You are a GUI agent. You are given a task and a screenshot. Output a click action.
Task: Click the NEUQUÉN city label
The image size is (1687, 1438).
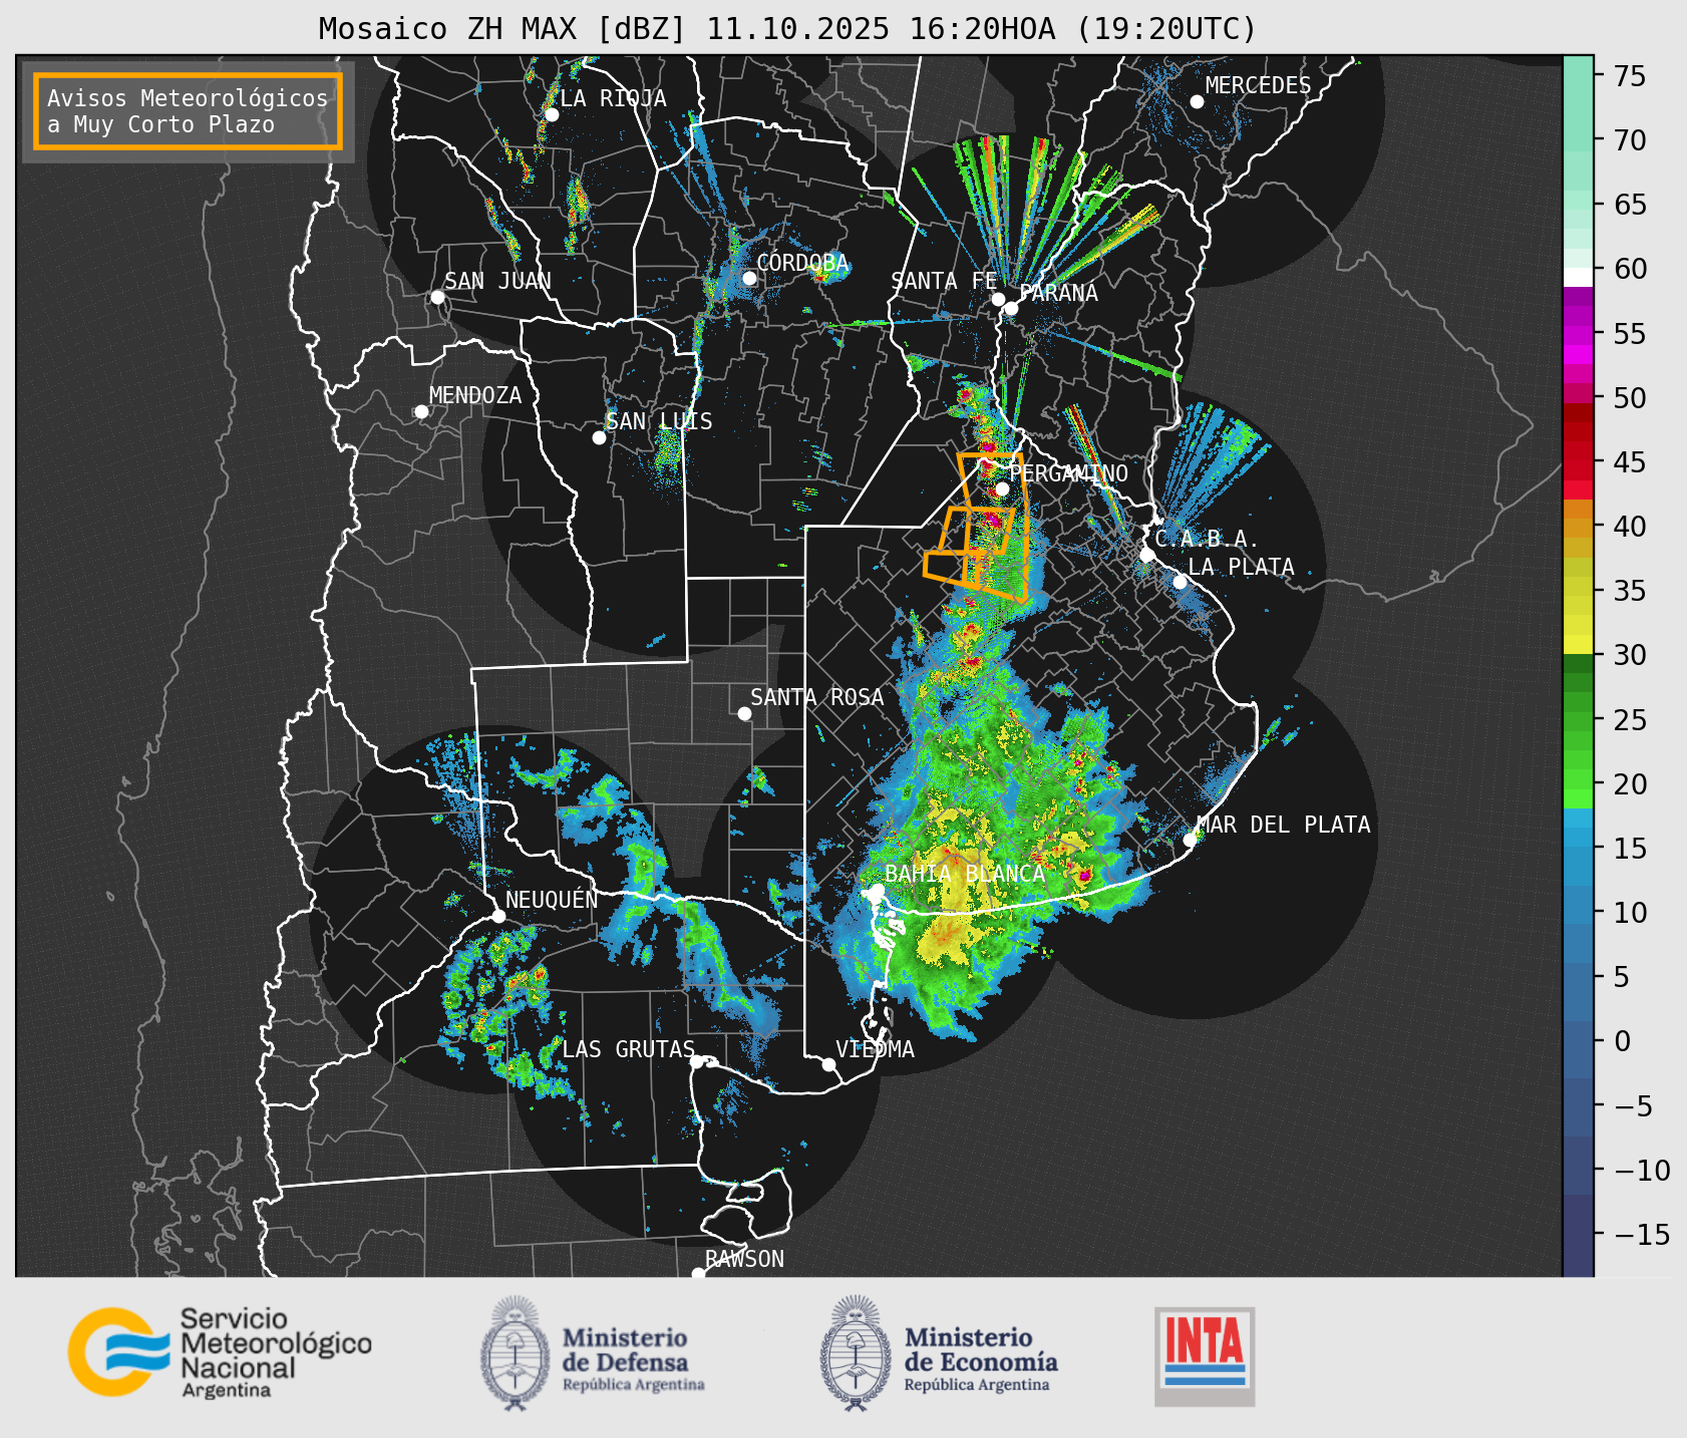(x=551, y=900)
